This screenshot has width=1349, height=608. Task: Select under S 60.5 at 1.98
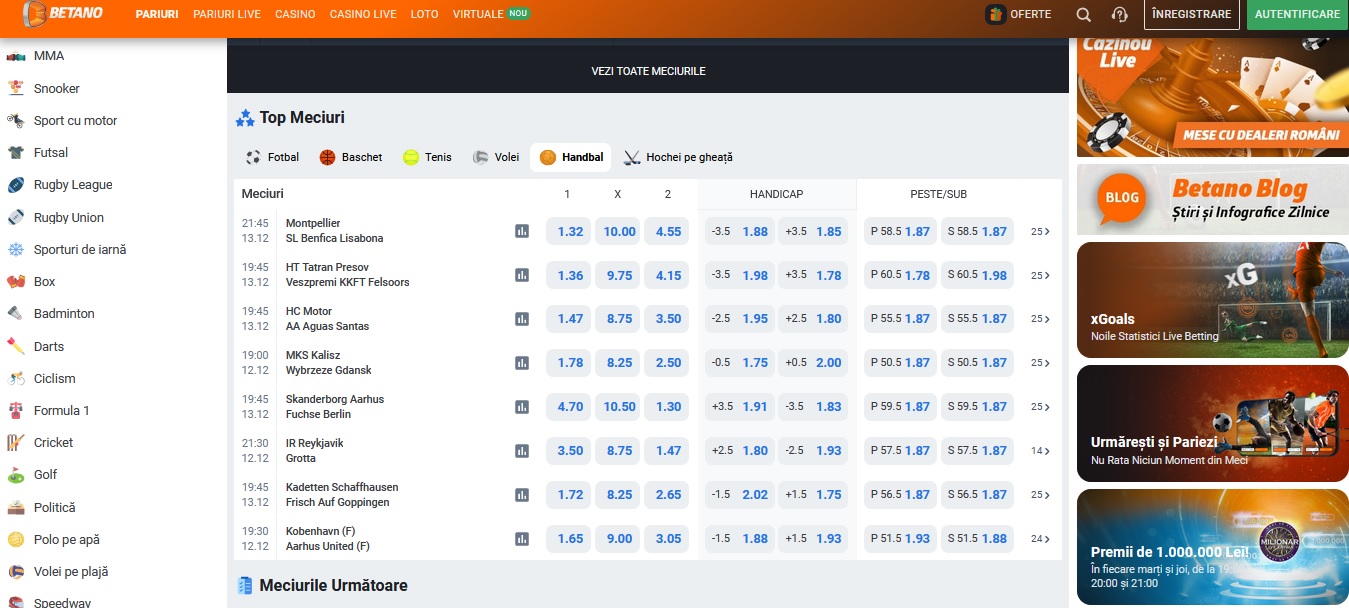pos(977,275)
